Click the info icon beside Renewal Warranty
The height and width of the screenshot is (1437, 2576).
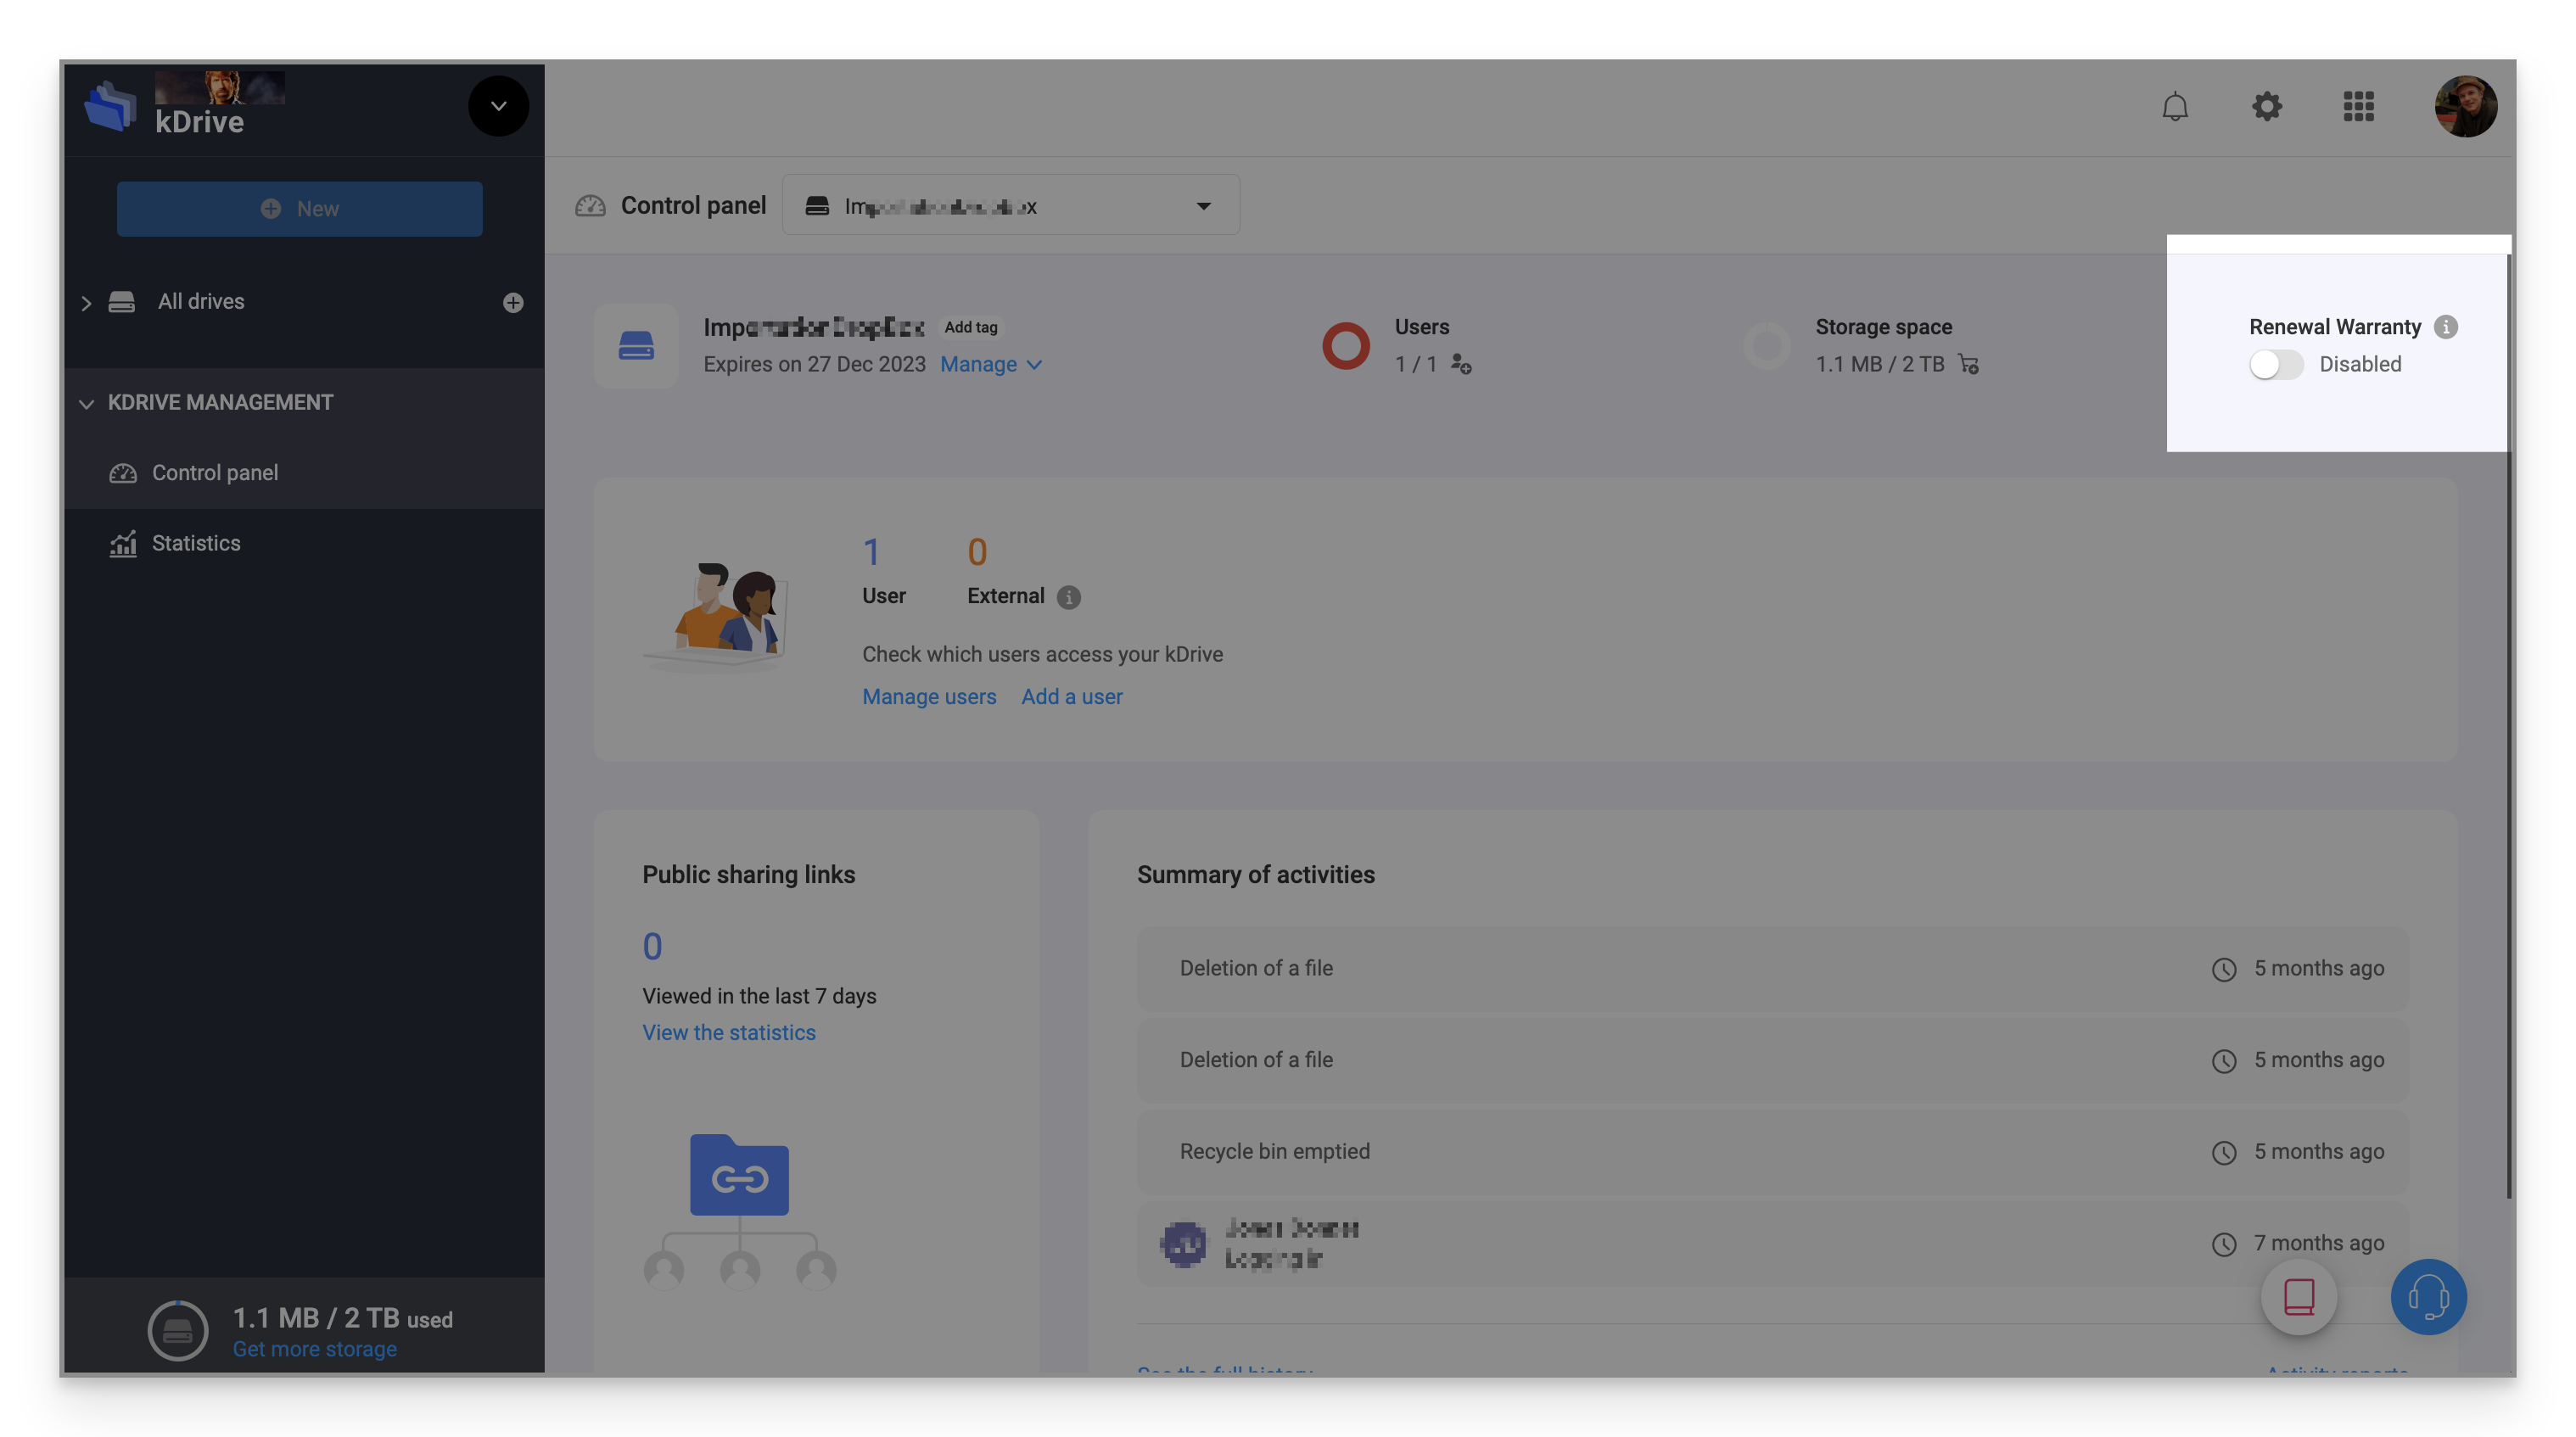point(2446,327)
